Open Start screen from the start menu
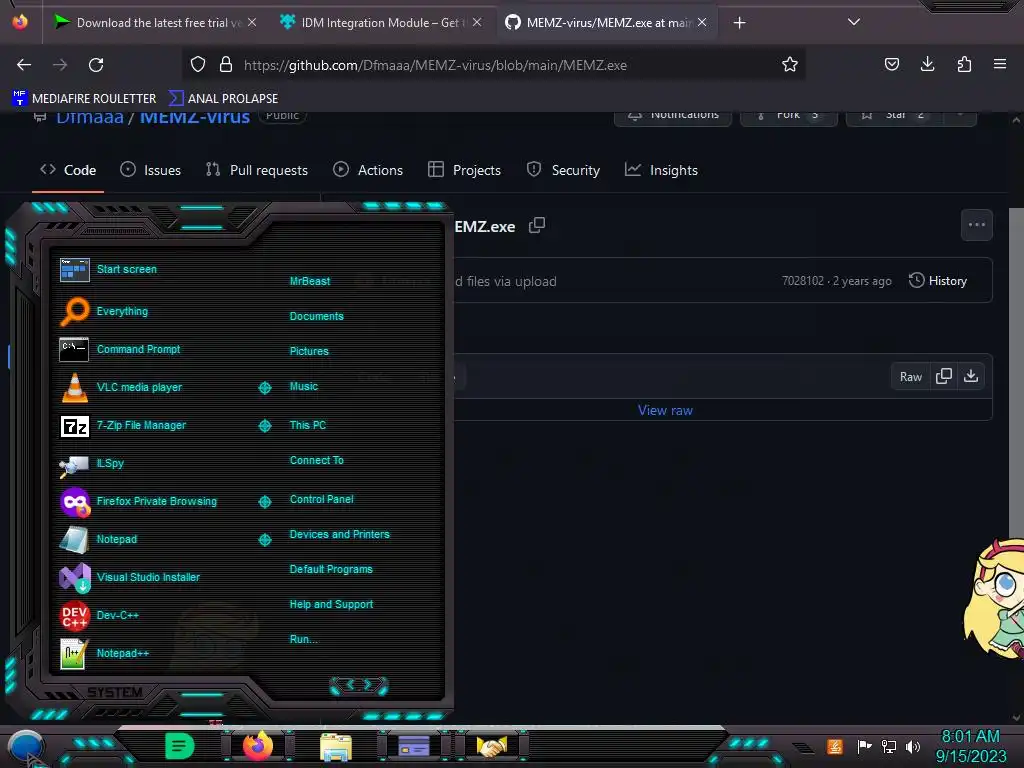The height and width of the screenshot is (768, 1024). pyautogui.click(x=127, y=269)
